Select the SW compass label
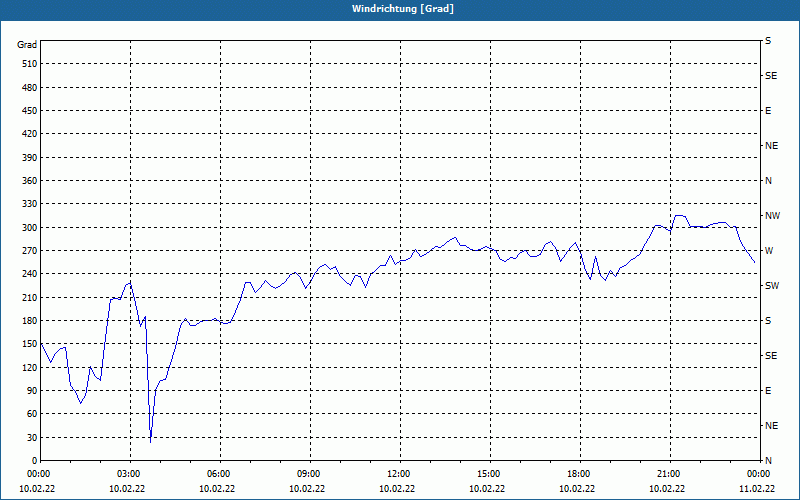The height and width of the screenshot is (500, 800). [x=772, y=286]
